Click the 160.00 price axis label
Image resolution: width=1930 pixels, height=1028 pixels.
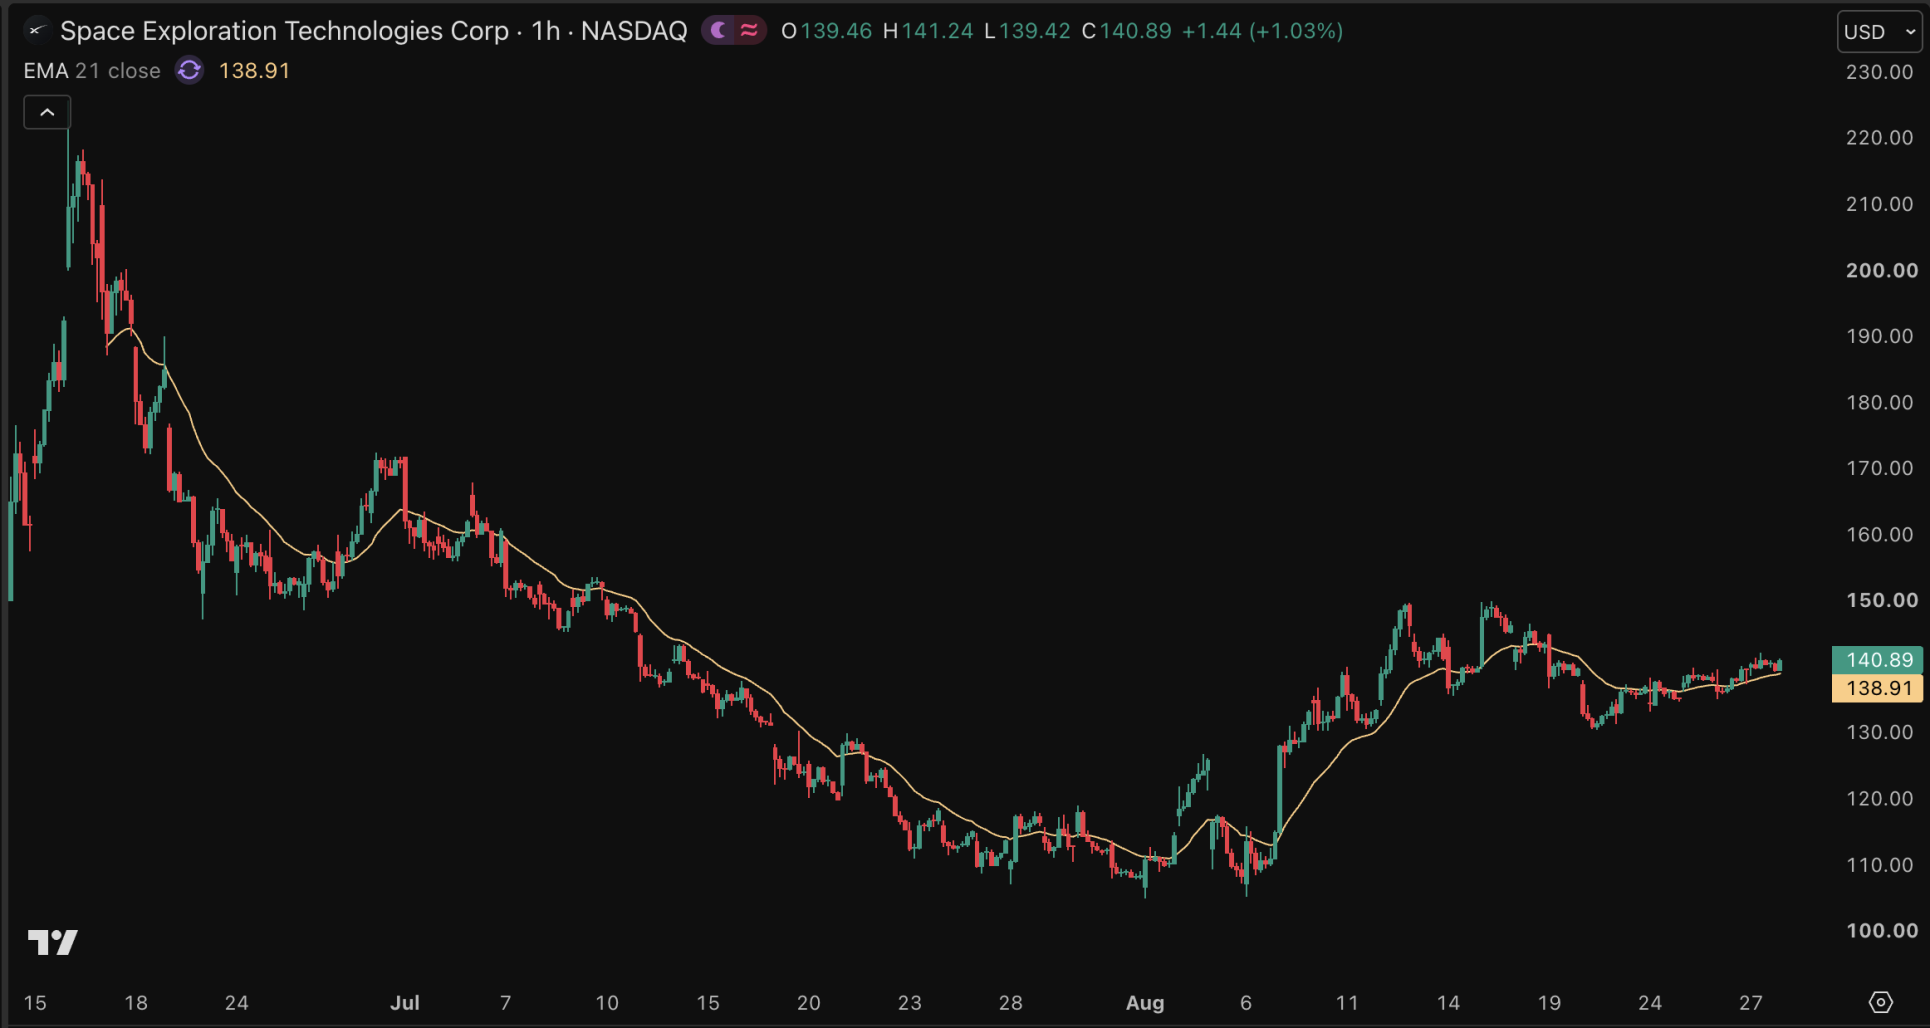[1879, 534]
